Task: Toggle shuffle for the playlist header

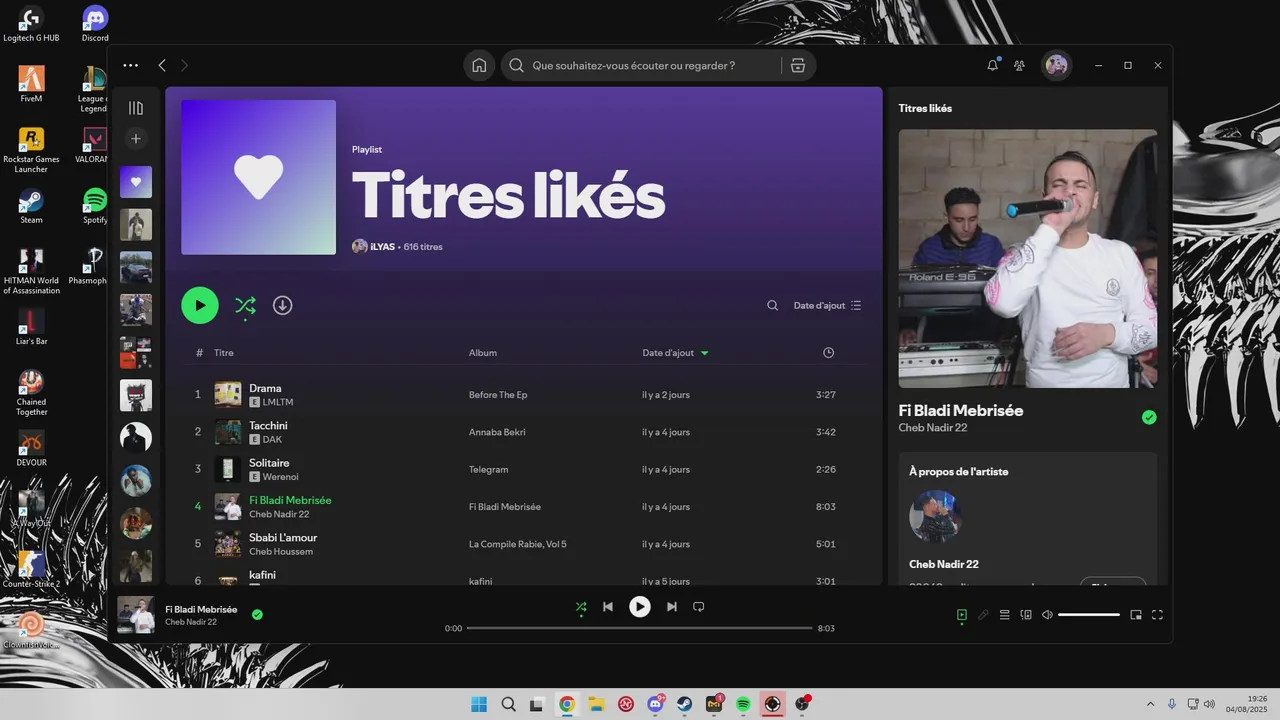Action: 245,305
